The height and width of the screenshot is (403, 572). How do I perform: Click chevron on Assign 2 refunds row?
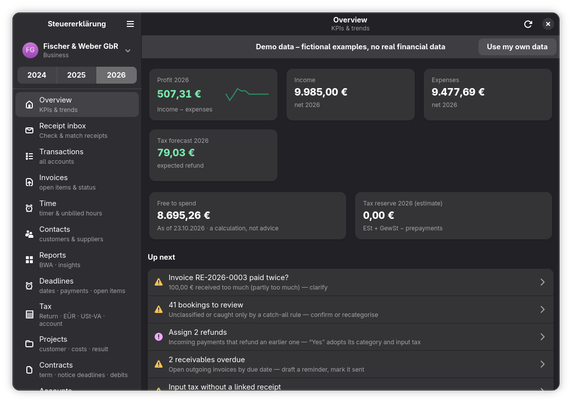tap(542, 337)
